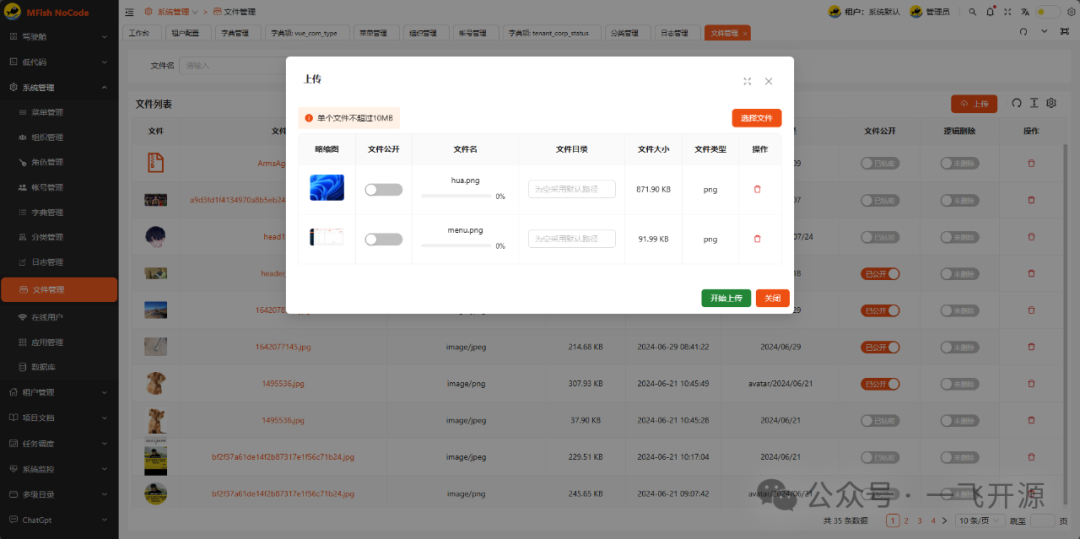Expand the upload dialog to fullscreen
This screenshot has width=1080, height=539.
[747, 81]
